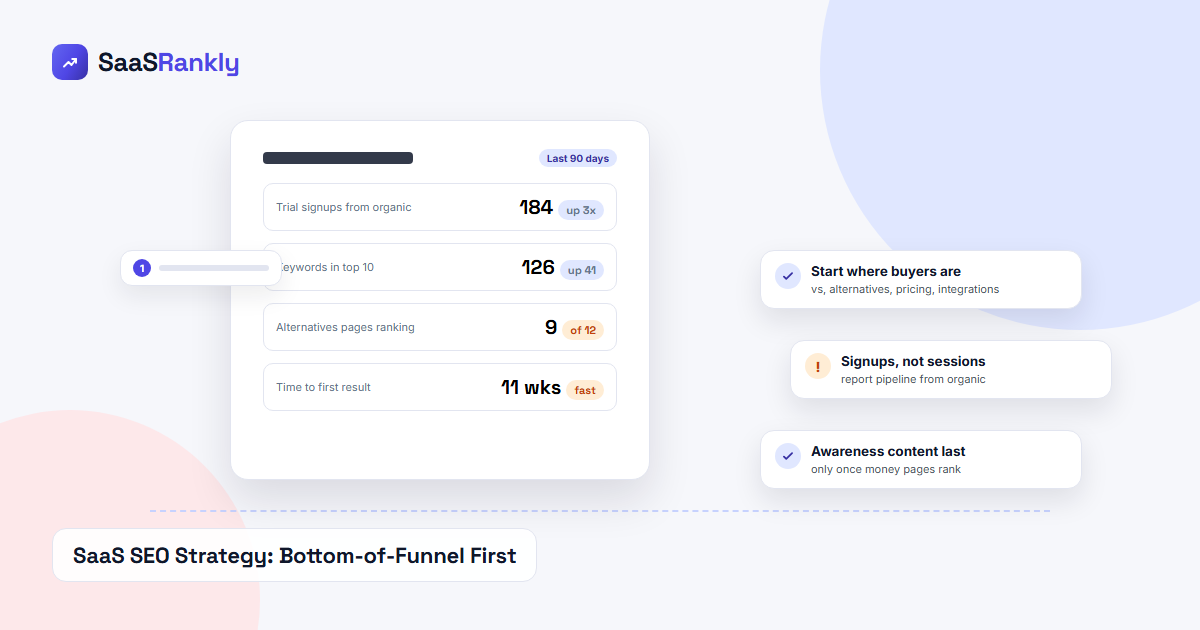Click the dark title bar in the stats card
Screen dimensions: 1200x630
point(338,158)
